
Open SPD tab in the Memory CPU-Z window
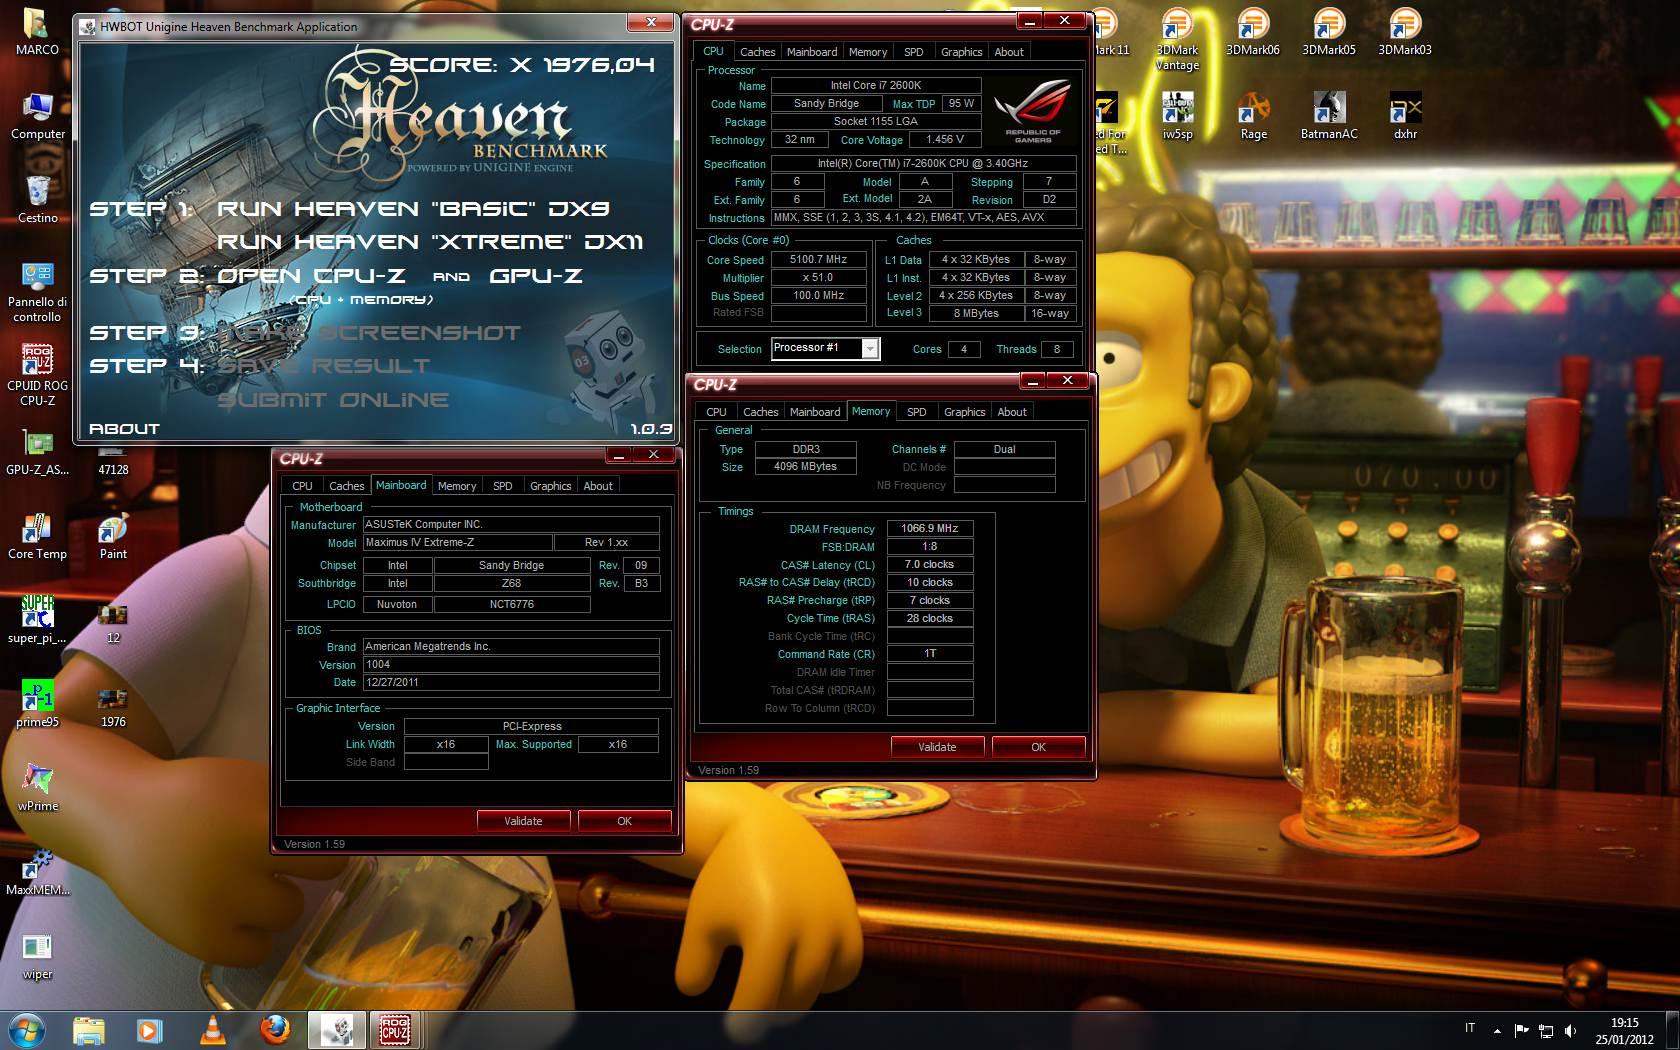pos(916,412)
